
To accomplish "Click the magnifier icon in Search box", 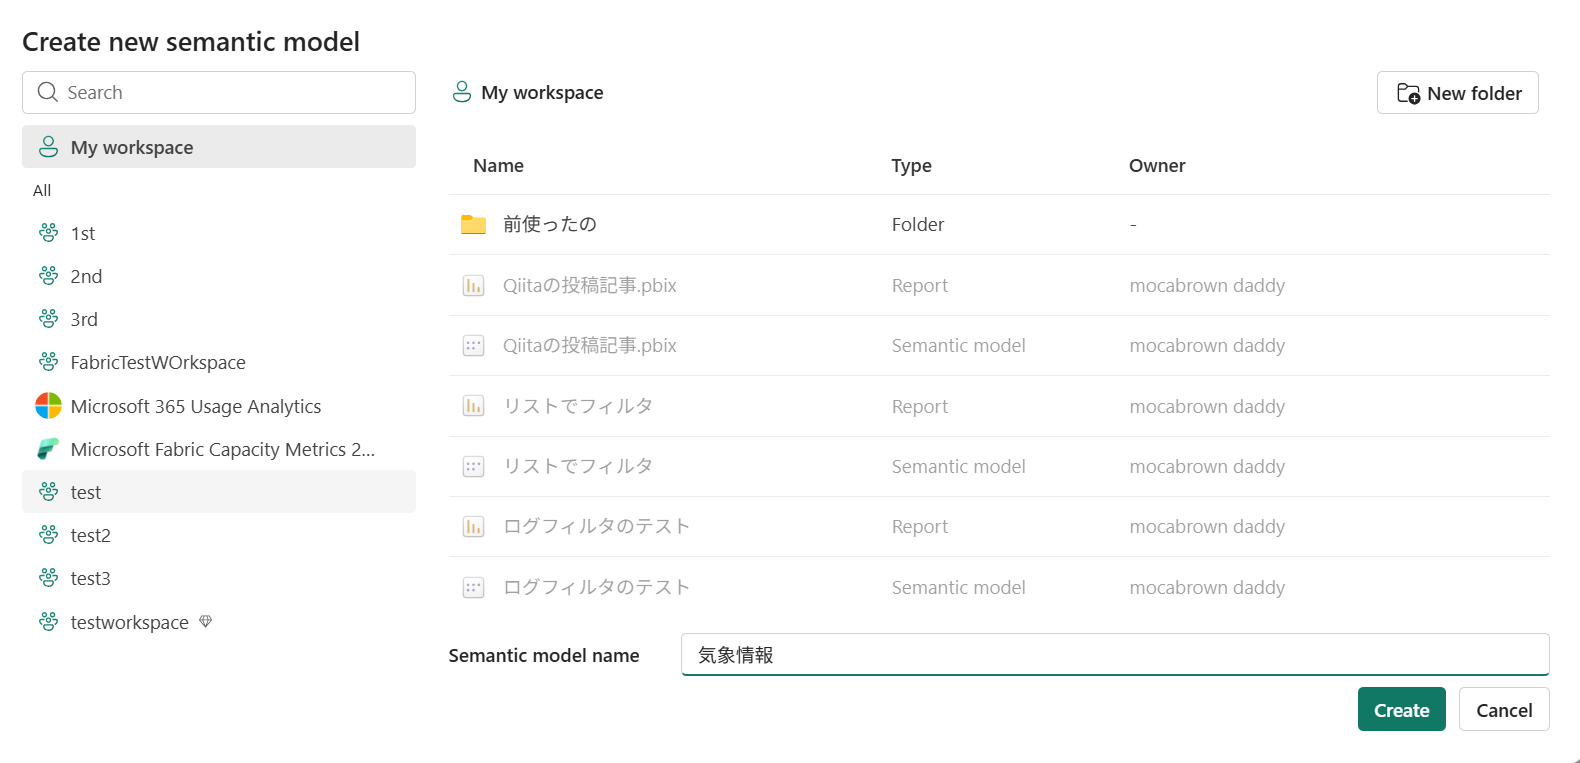I will click(x=47, y=92).
